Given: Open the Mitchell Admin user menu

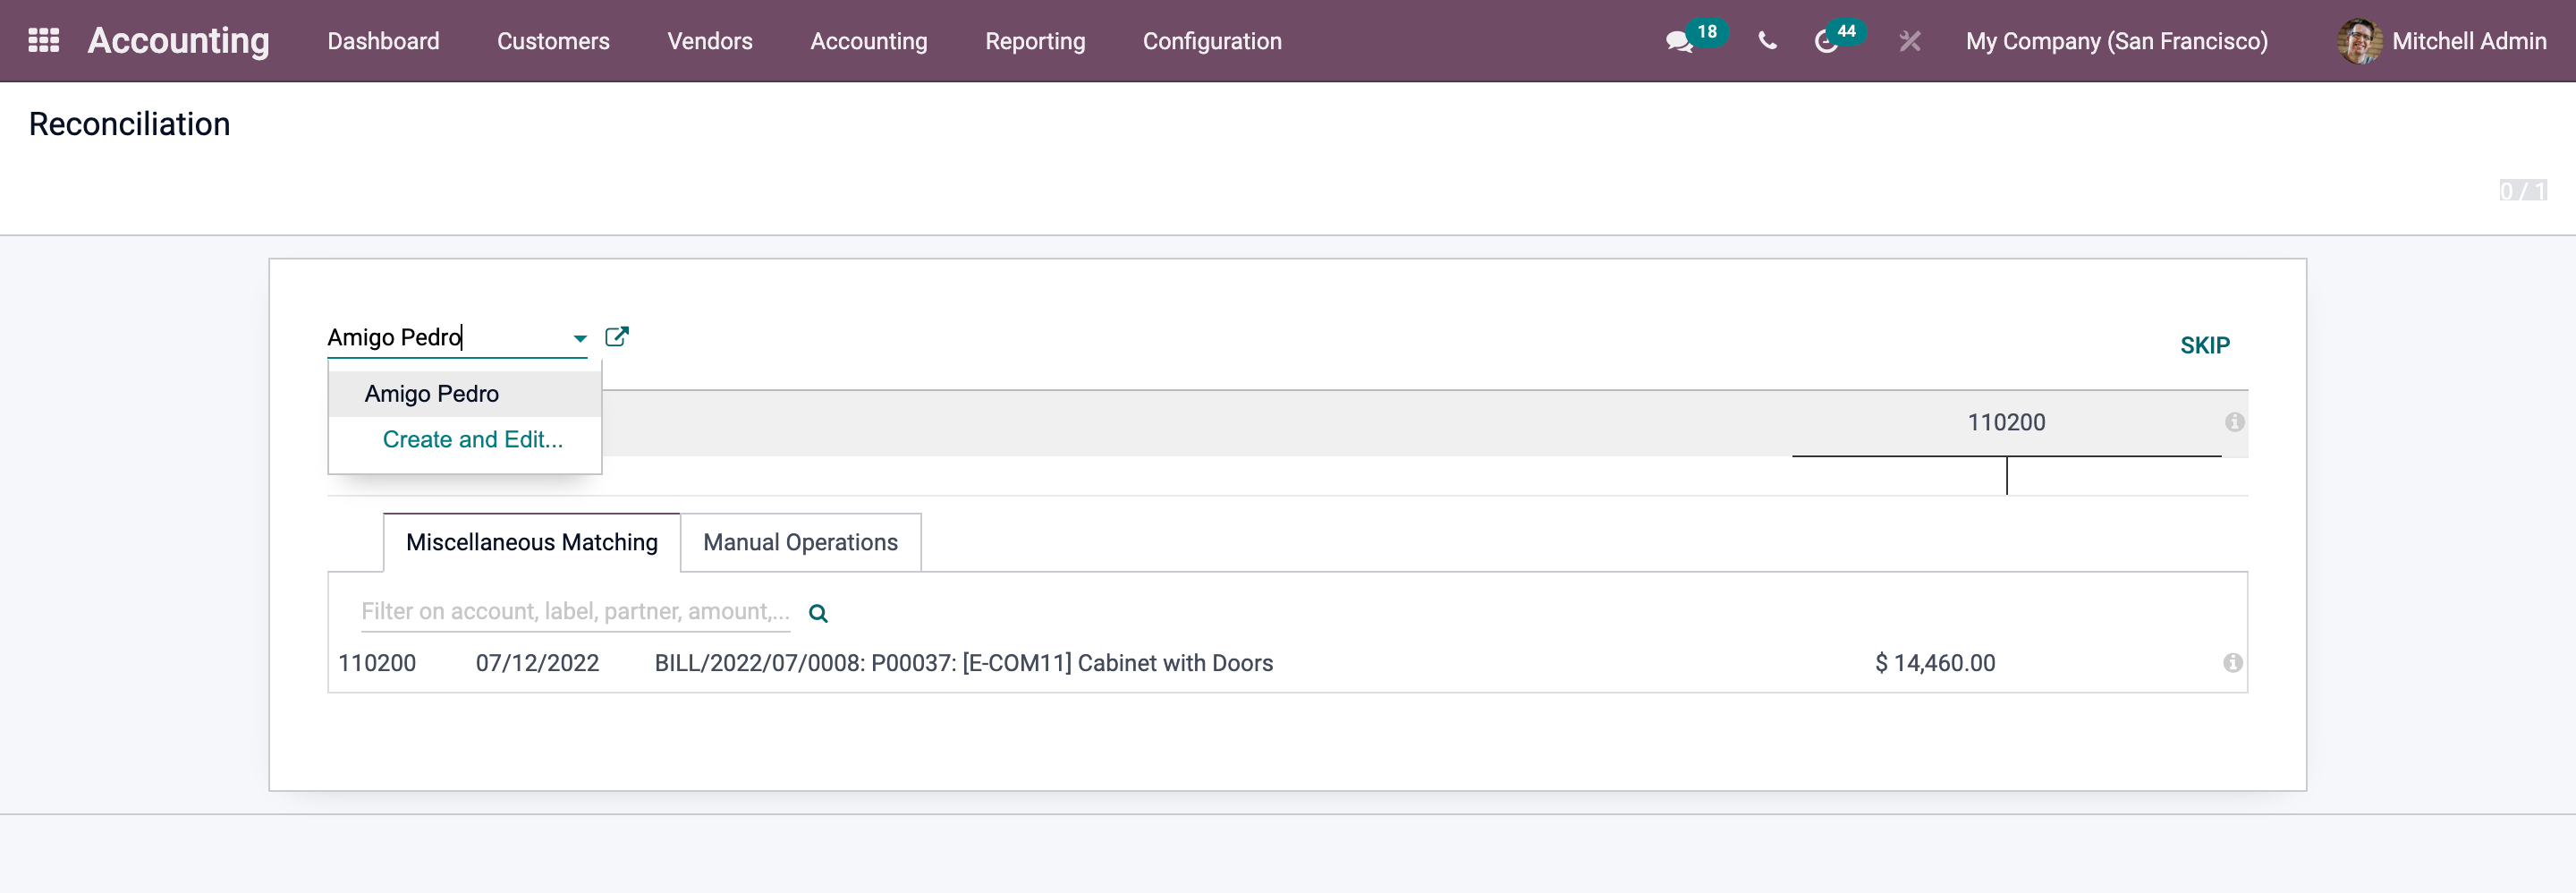Looking at the screenshot, I should tap(2442, 42).
